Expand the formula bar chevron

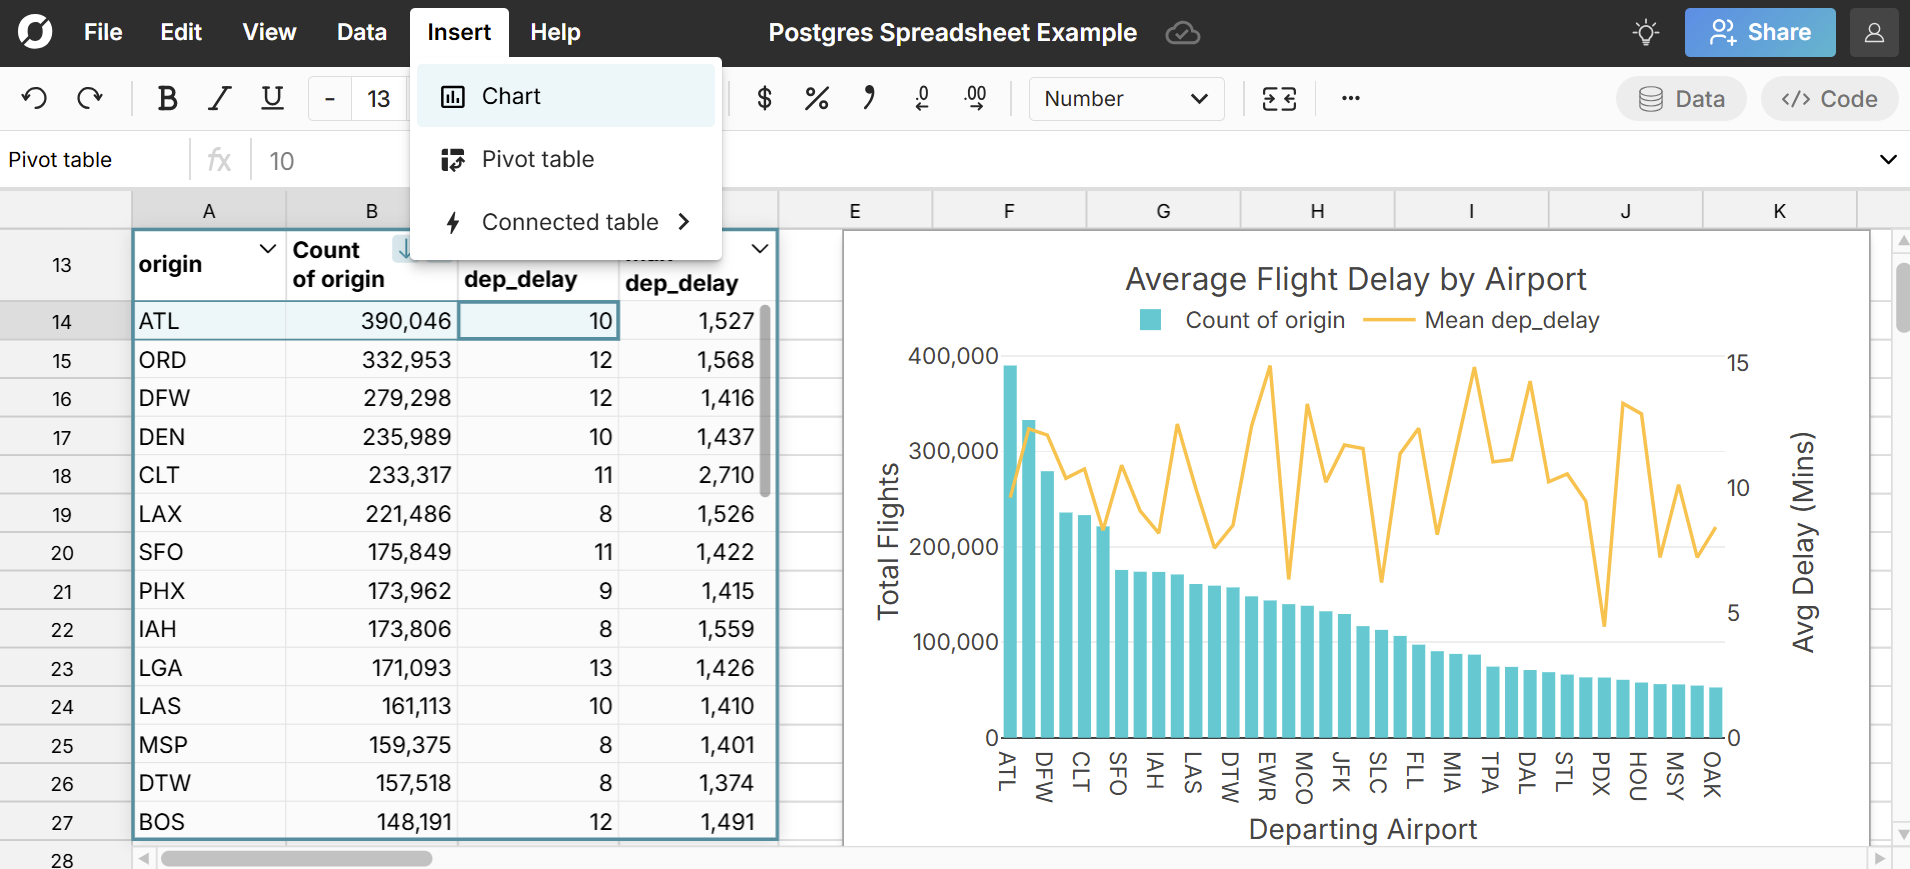1887,160
